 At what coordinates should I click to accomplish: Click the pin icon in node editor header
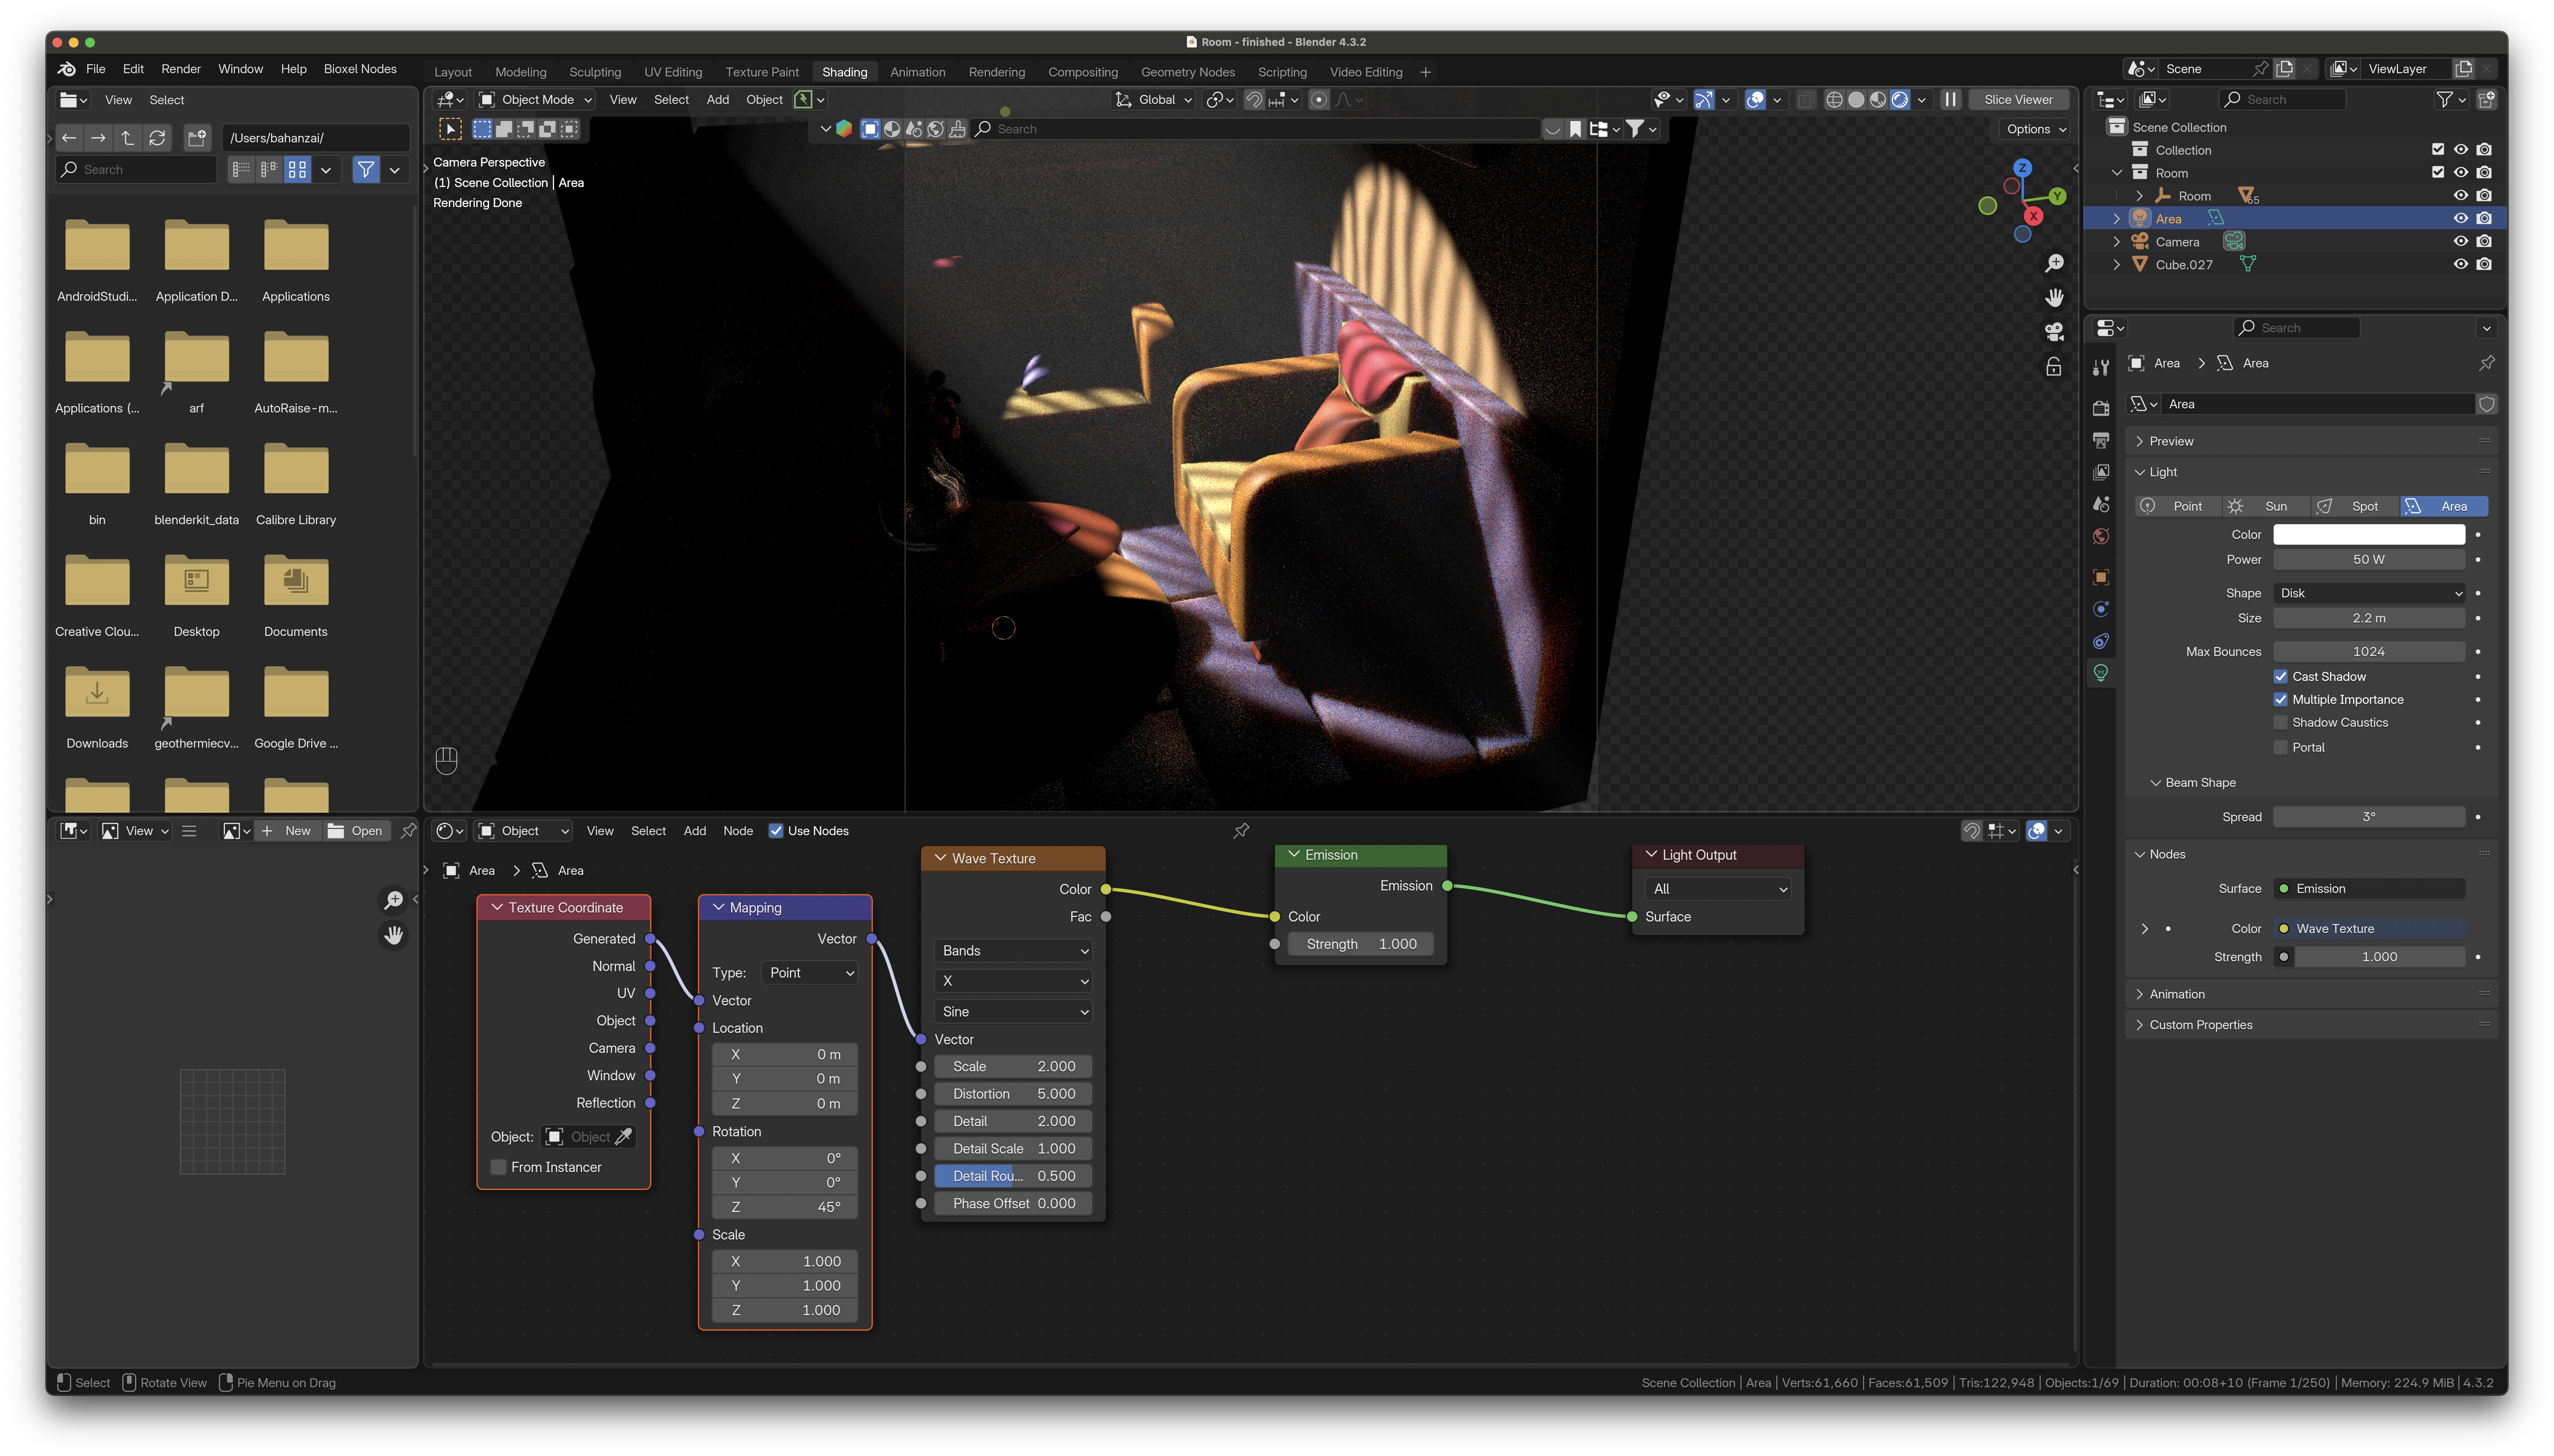[1241, 831]
